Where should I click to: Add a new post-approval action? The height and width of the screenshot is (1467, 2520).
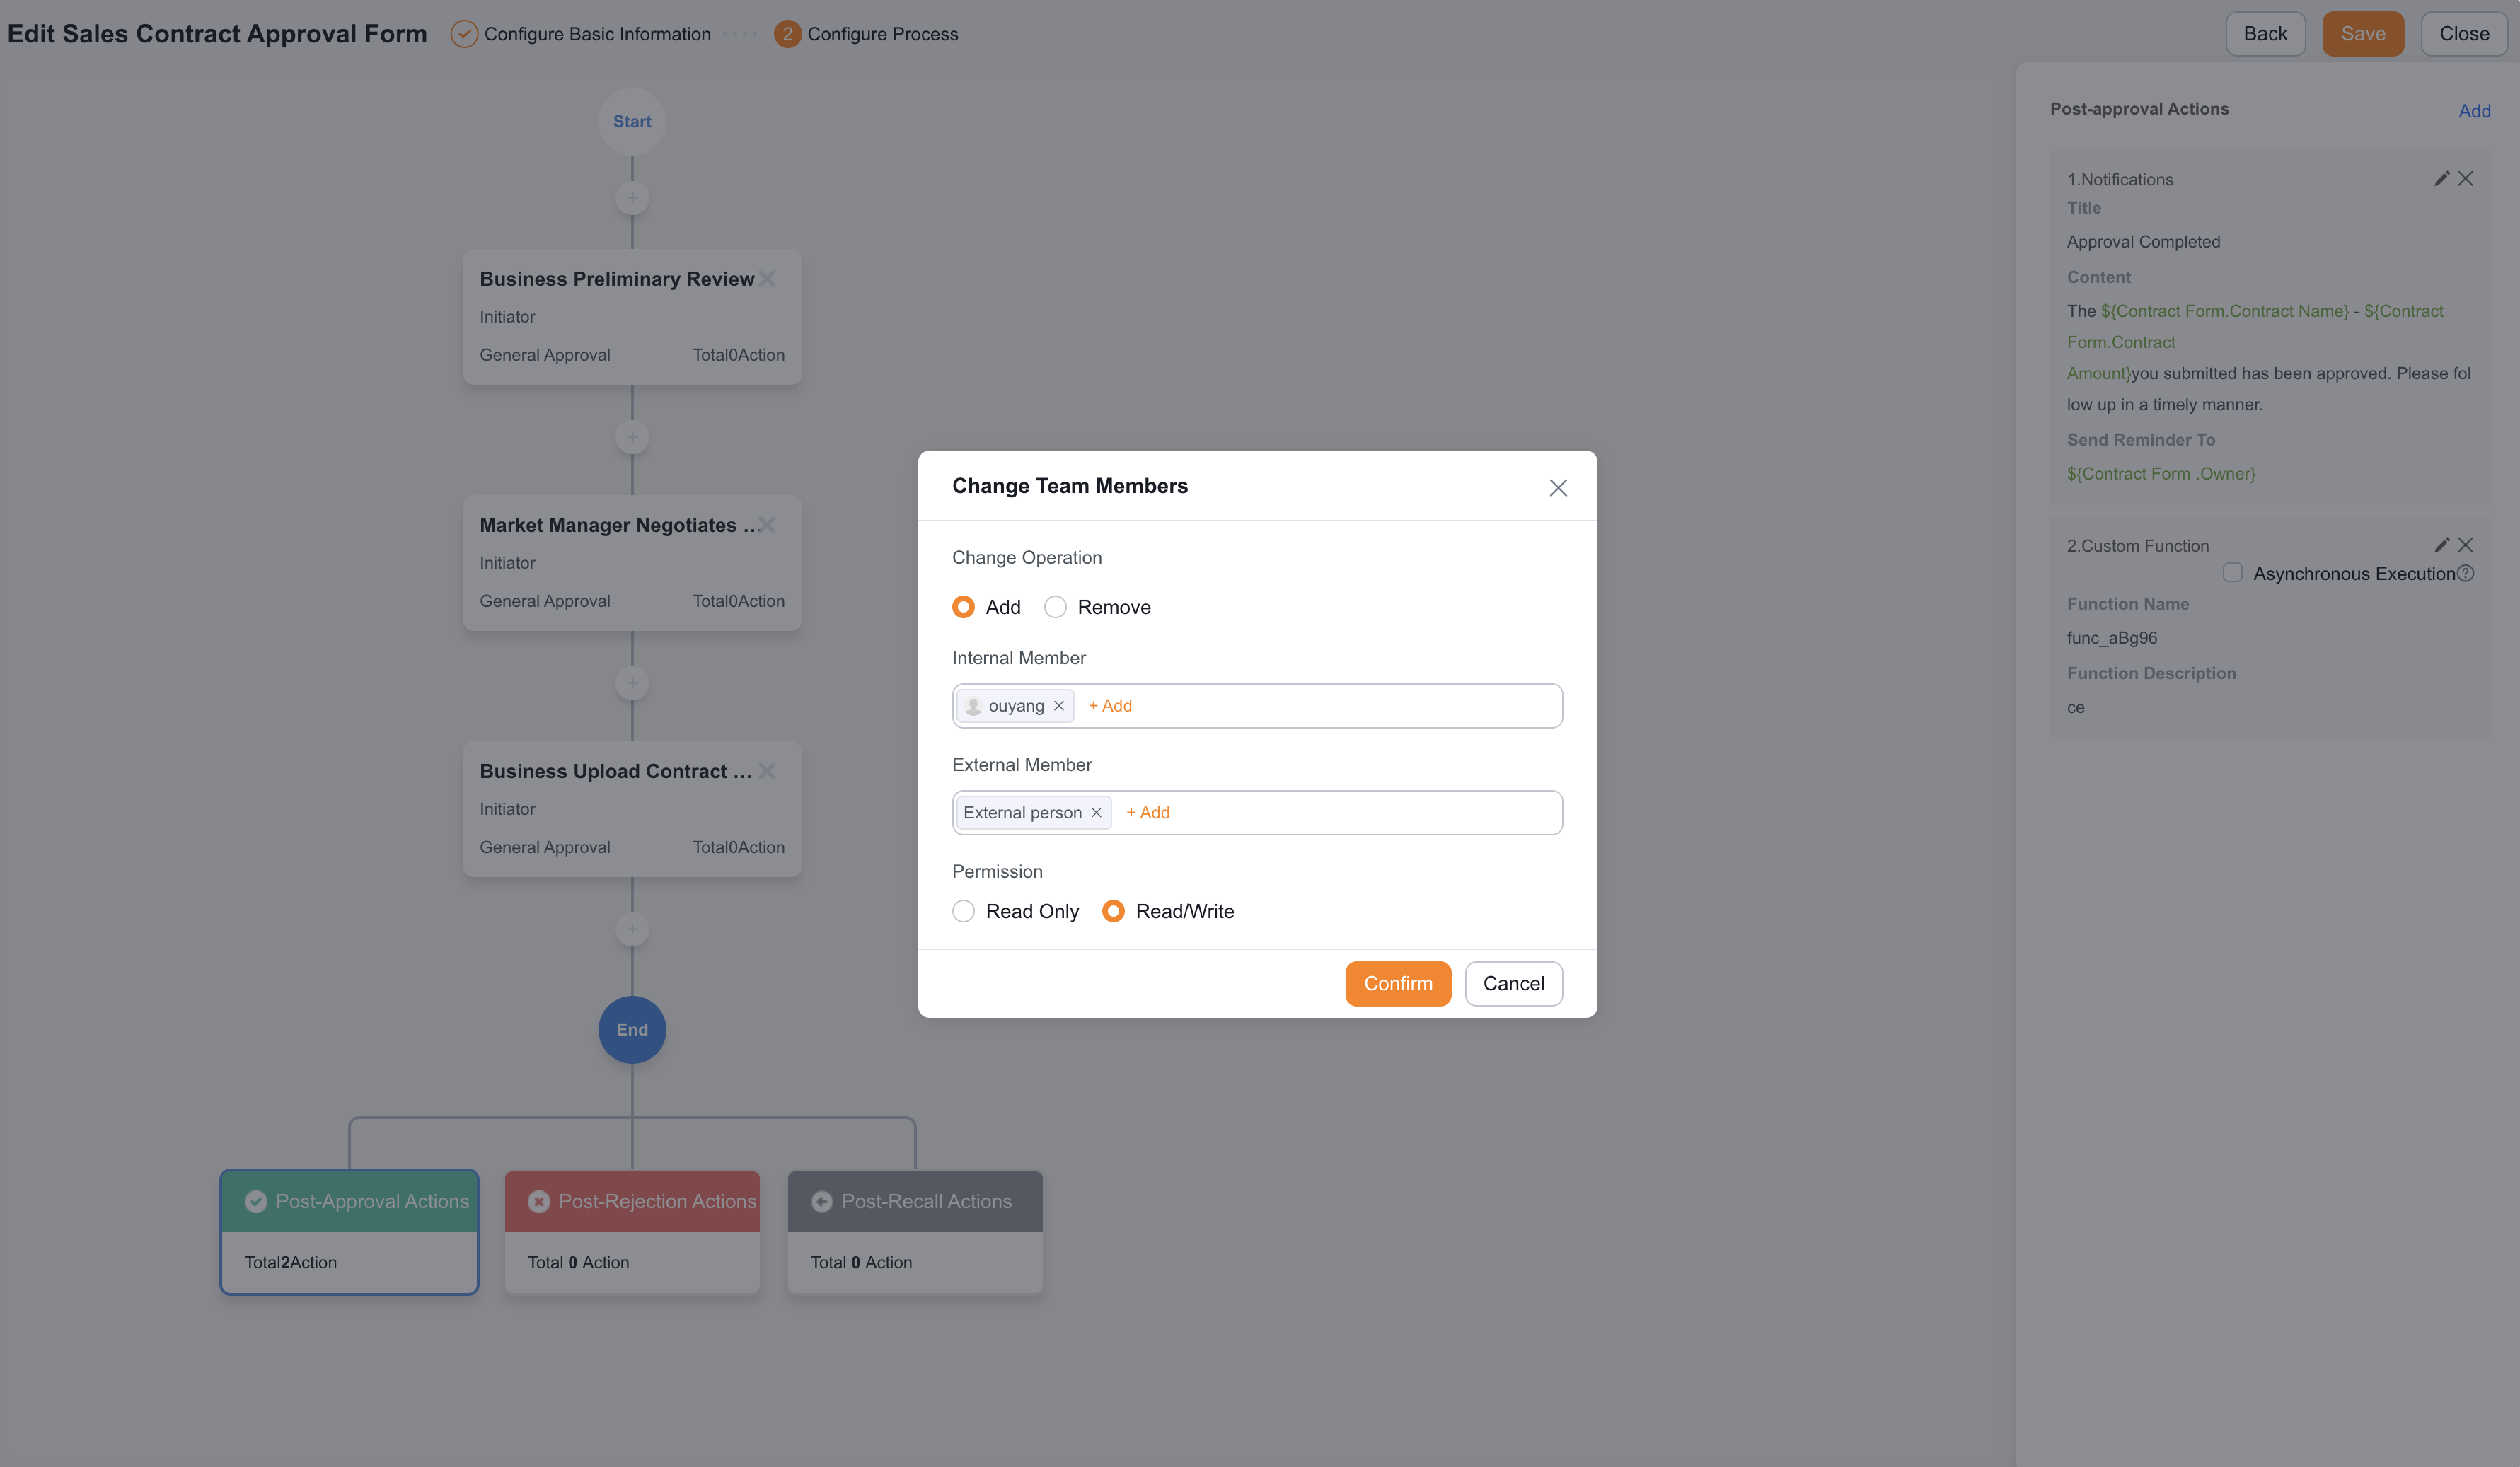point(2474,111)
